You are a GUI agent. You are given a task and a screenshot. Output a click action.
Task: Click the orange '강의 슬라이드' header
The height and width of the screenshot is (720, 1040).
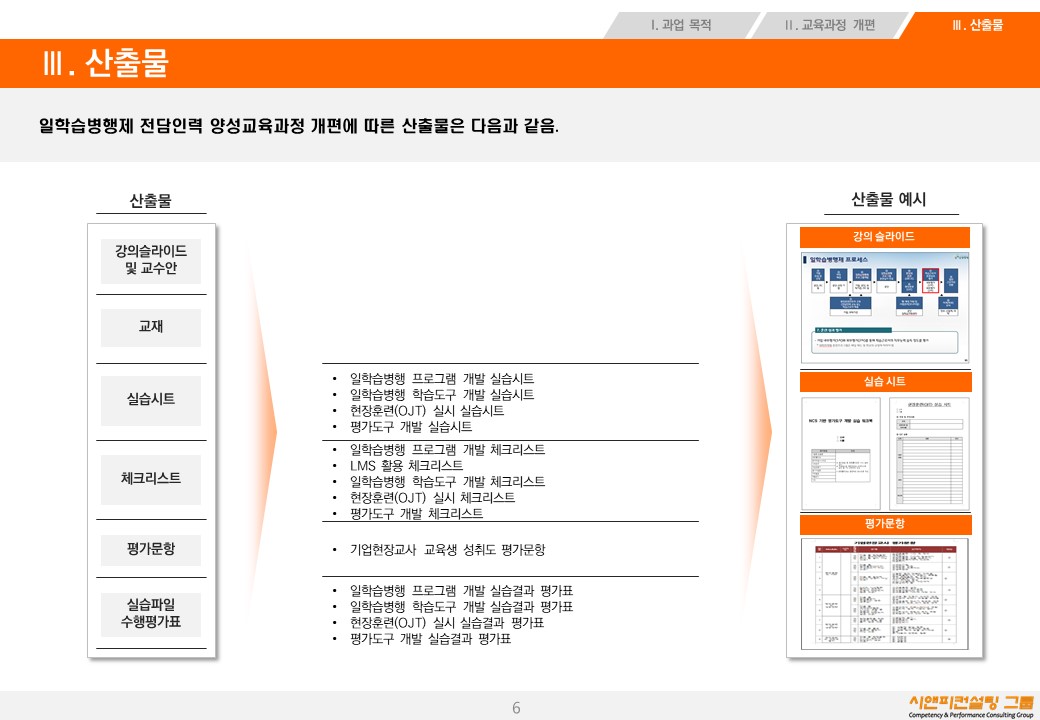[885, 237]
